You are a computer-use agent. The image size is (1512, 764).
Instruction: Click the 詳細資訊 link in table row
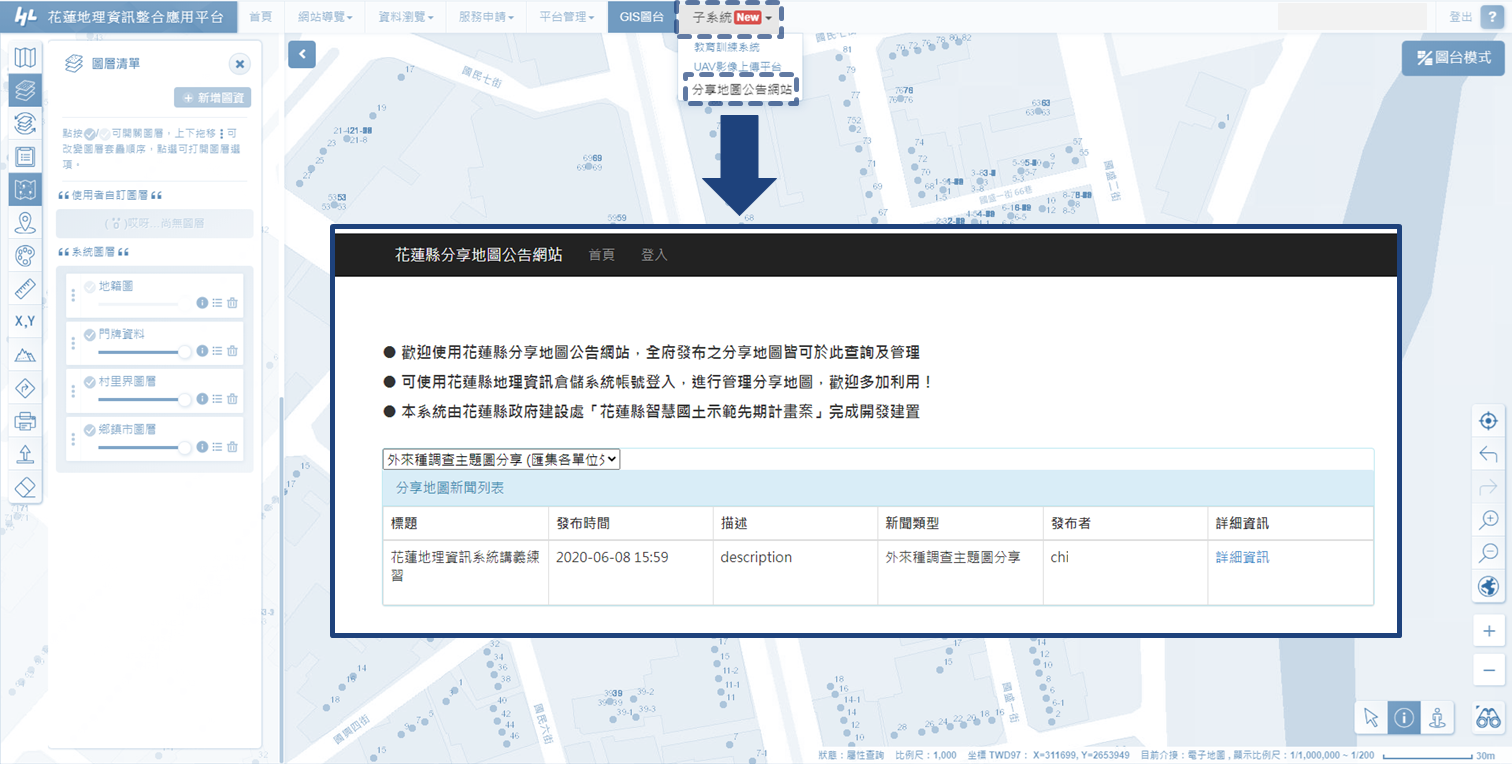click(x=1242, y=557)
